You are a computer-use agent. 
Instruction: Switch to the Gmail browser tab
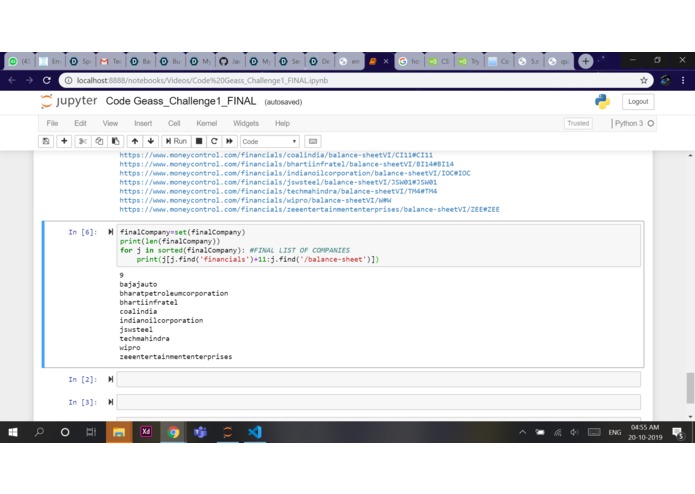tap(110, 61)
